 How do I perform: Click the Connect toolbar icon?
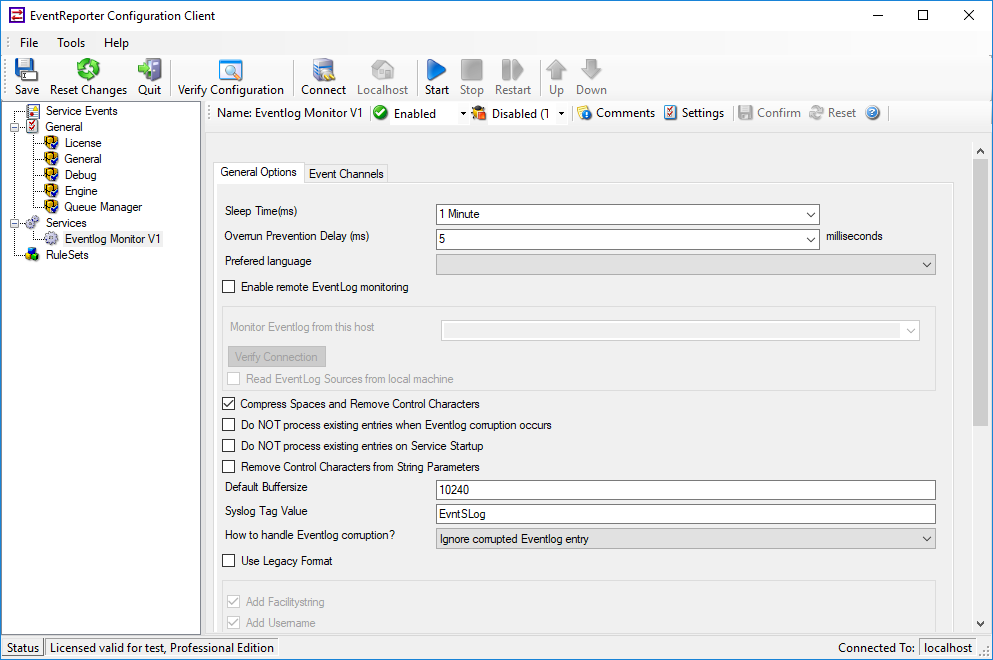[324, 70]
